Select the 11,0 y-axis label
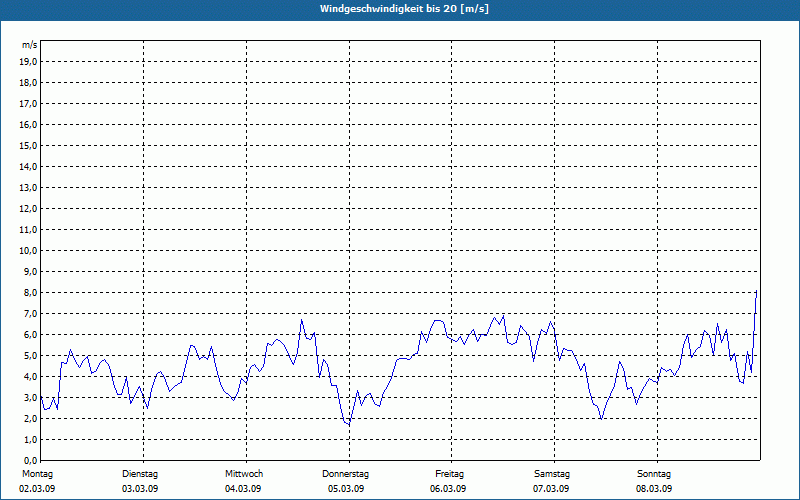 (x=28, y=230)
